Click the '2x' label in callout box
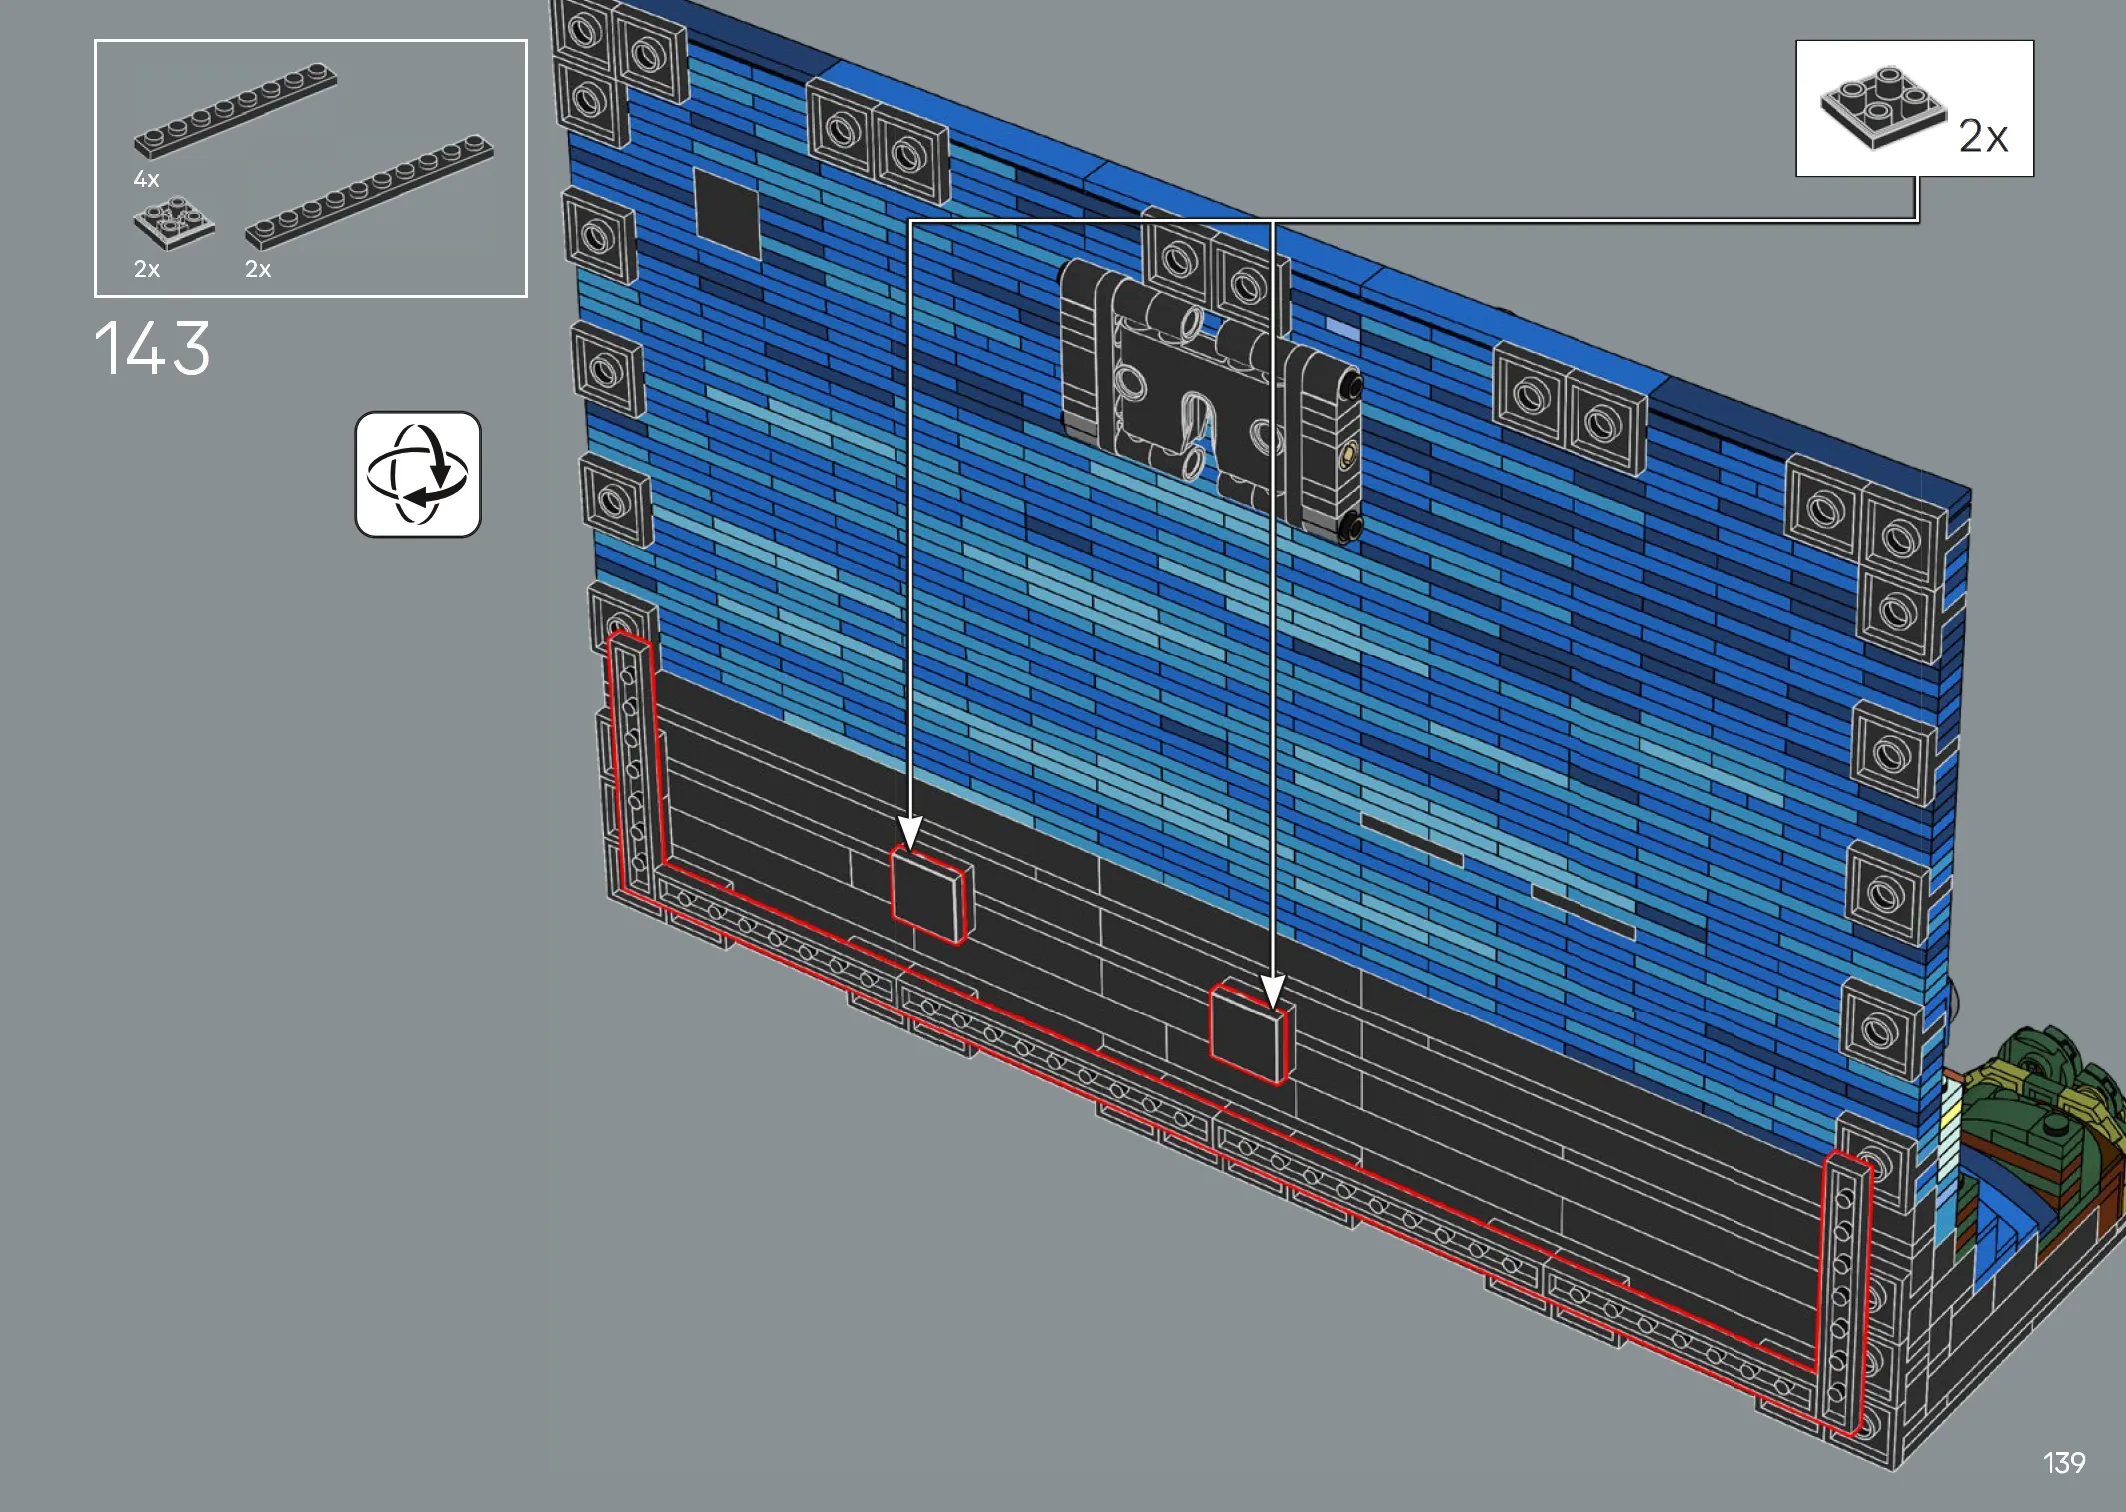Image resolution: width=2126 pixels, height=1512 pixels. (1983, 136)
